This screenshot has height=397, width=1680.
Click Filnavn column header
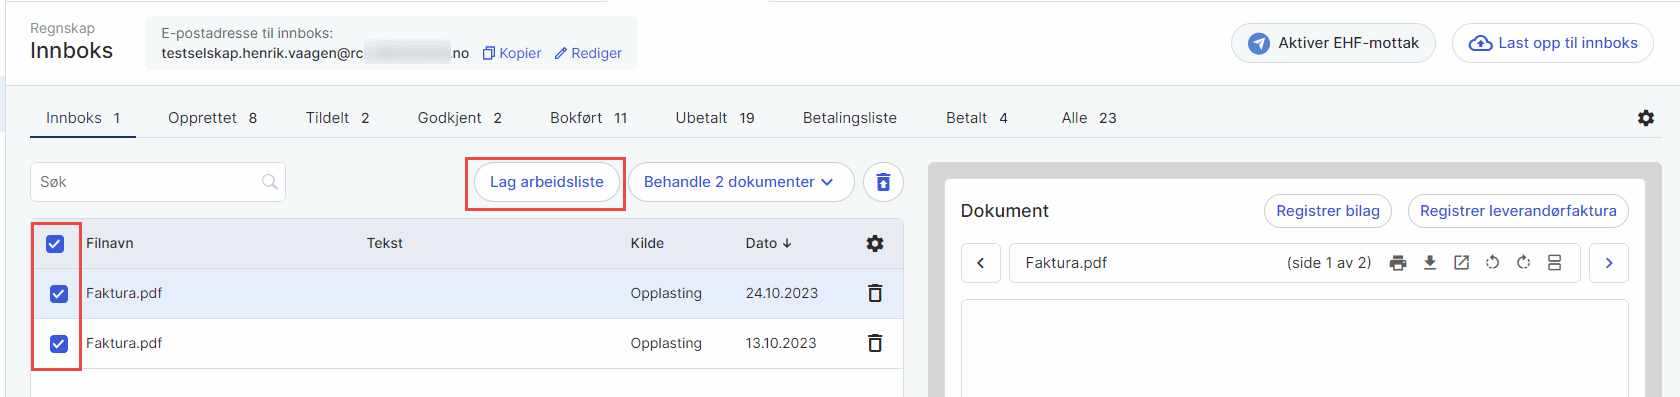110,243
